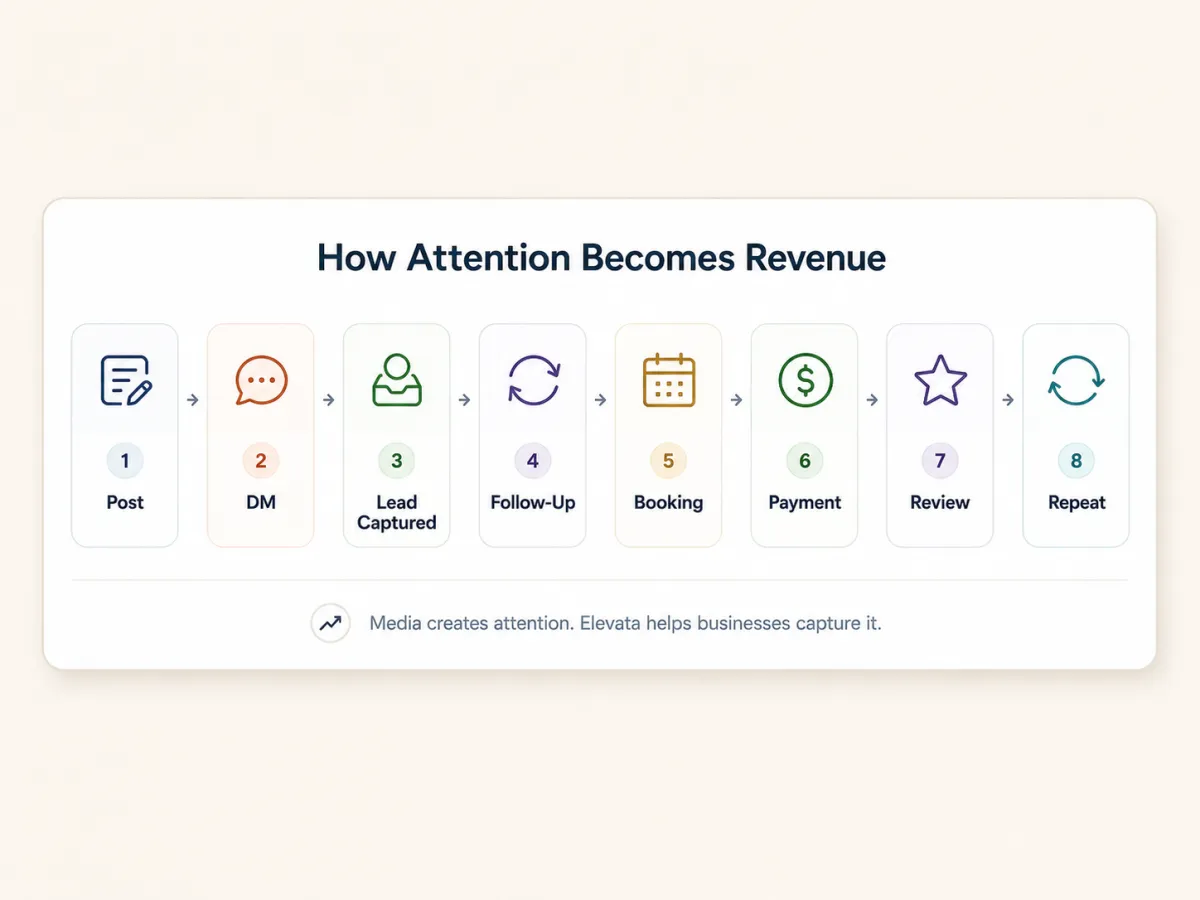Click the "Lead Captured" label text
Screen dimensions: 1200x900
397,512
